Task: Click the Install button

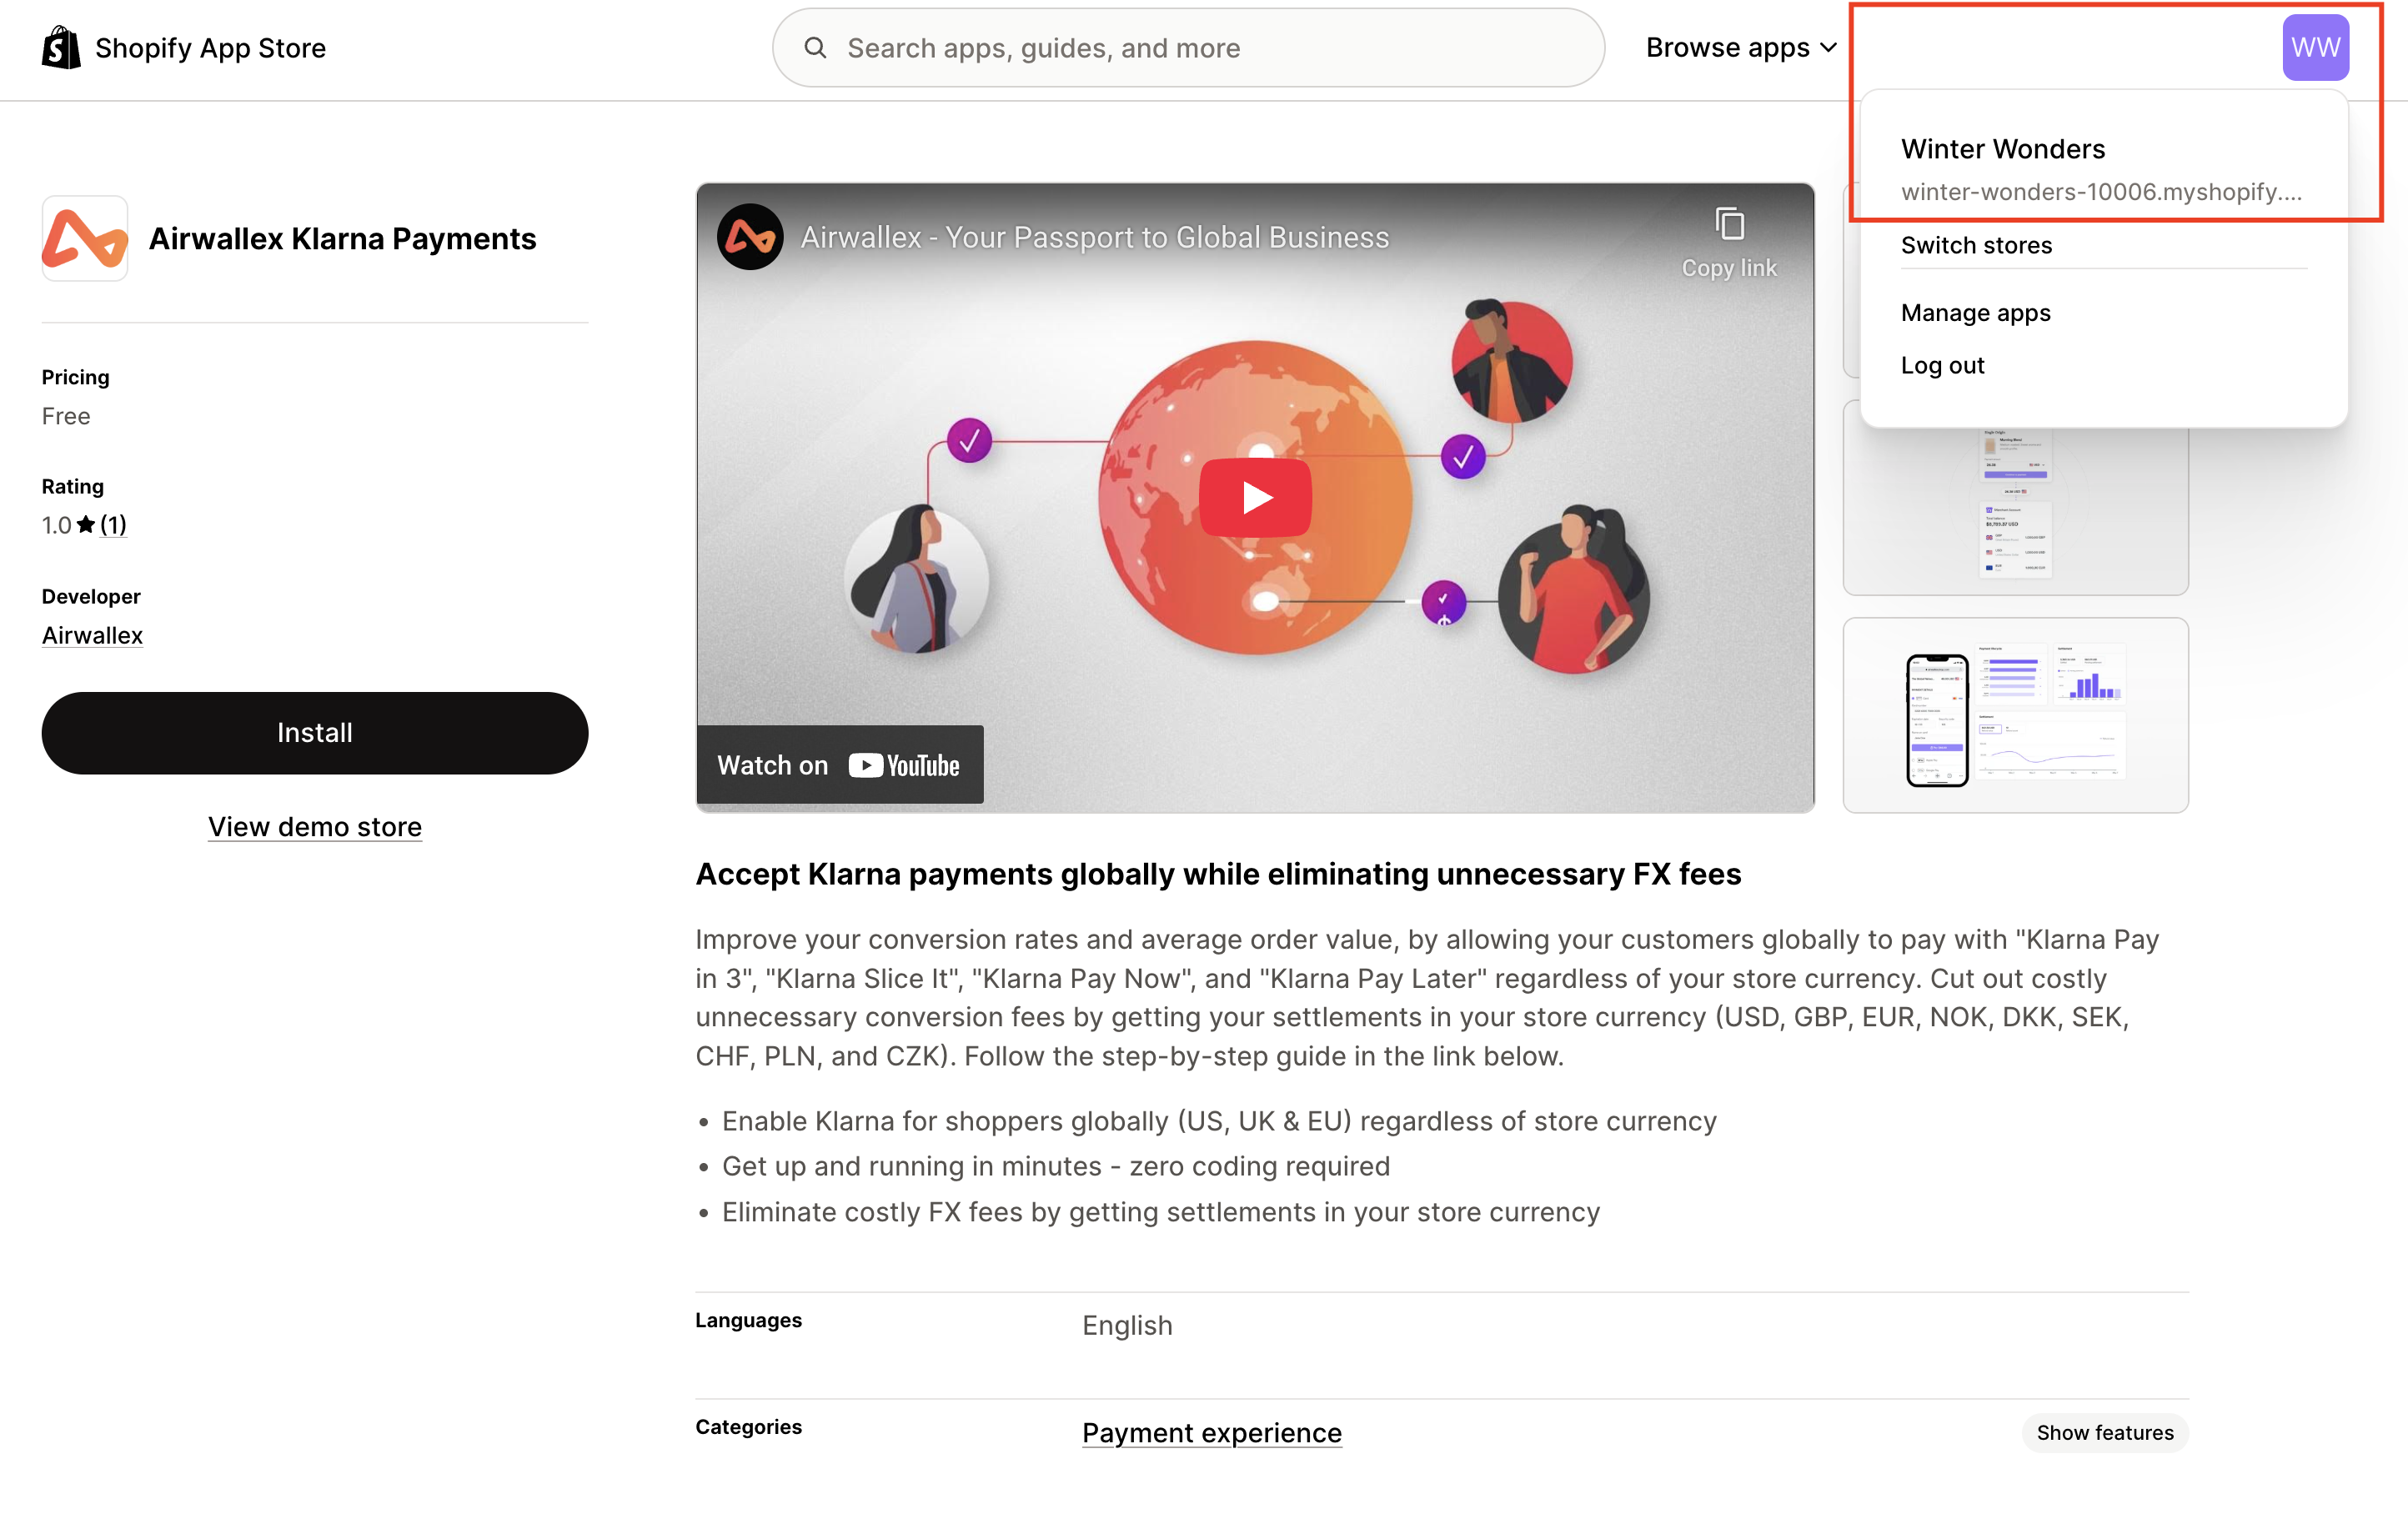Action: click(x=314, y=732)
